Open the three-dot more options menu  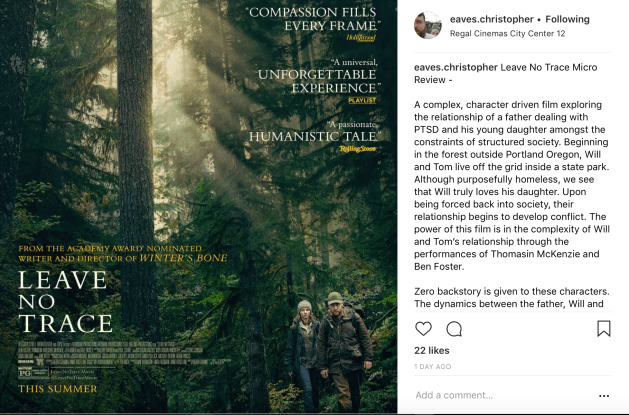[x=603, y=395]
